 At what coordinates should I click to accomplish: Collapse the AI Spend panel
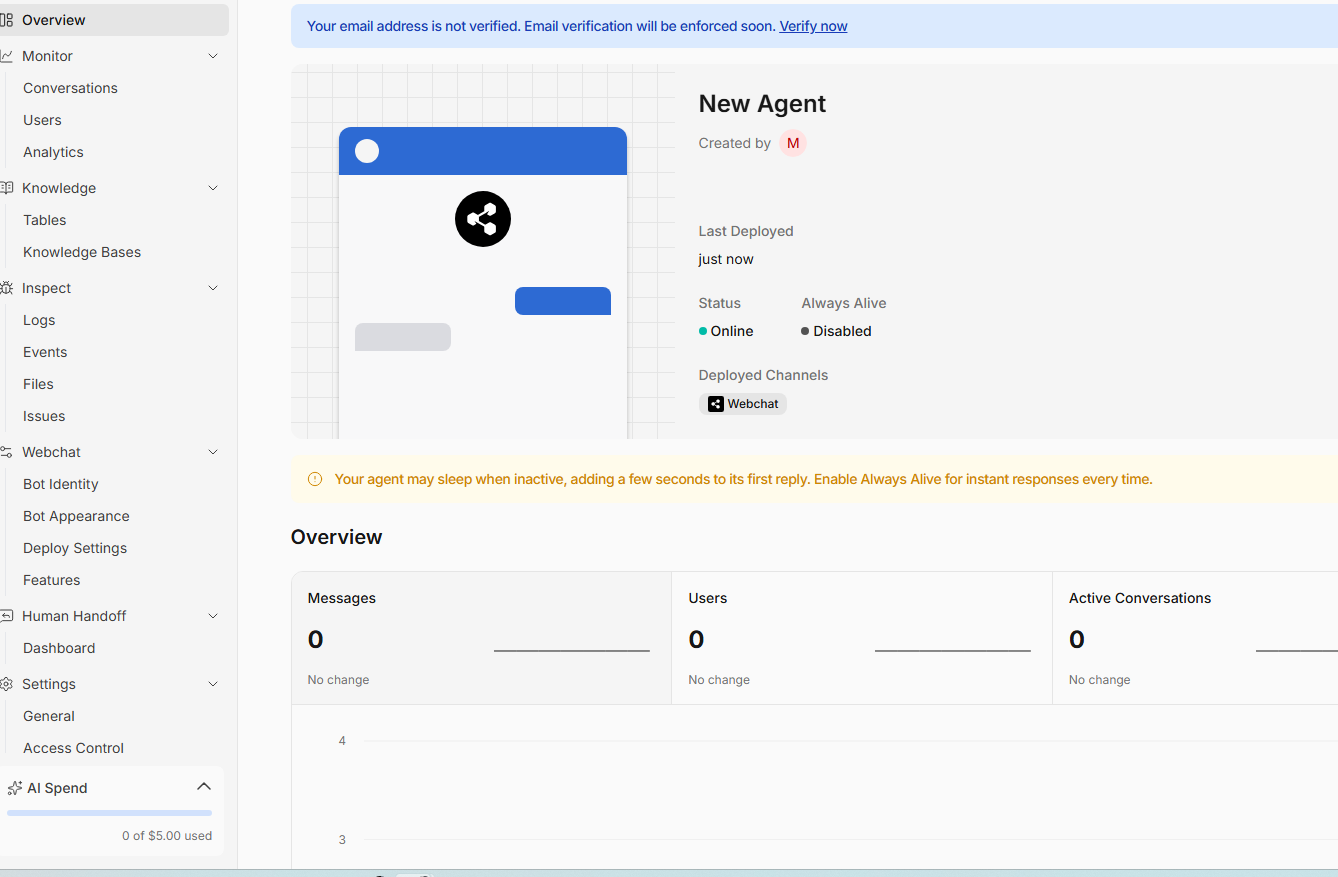[x=204, y=786]
